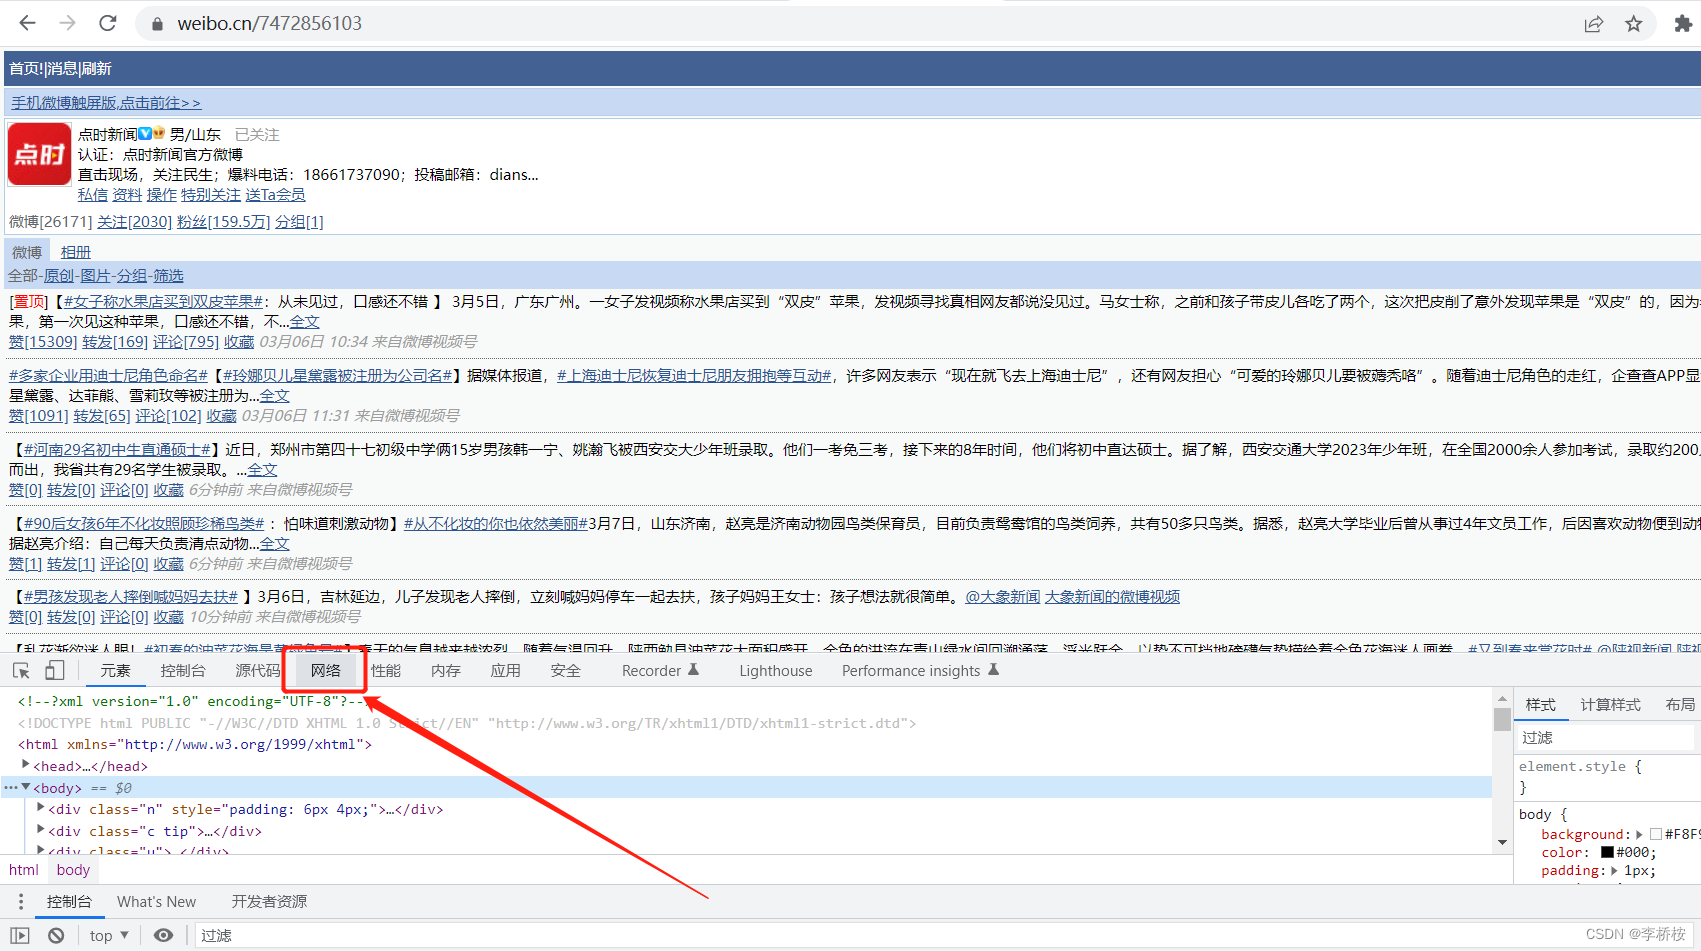
Task: Open the 性能 DevTools tab
Action: tap(386, 671)
